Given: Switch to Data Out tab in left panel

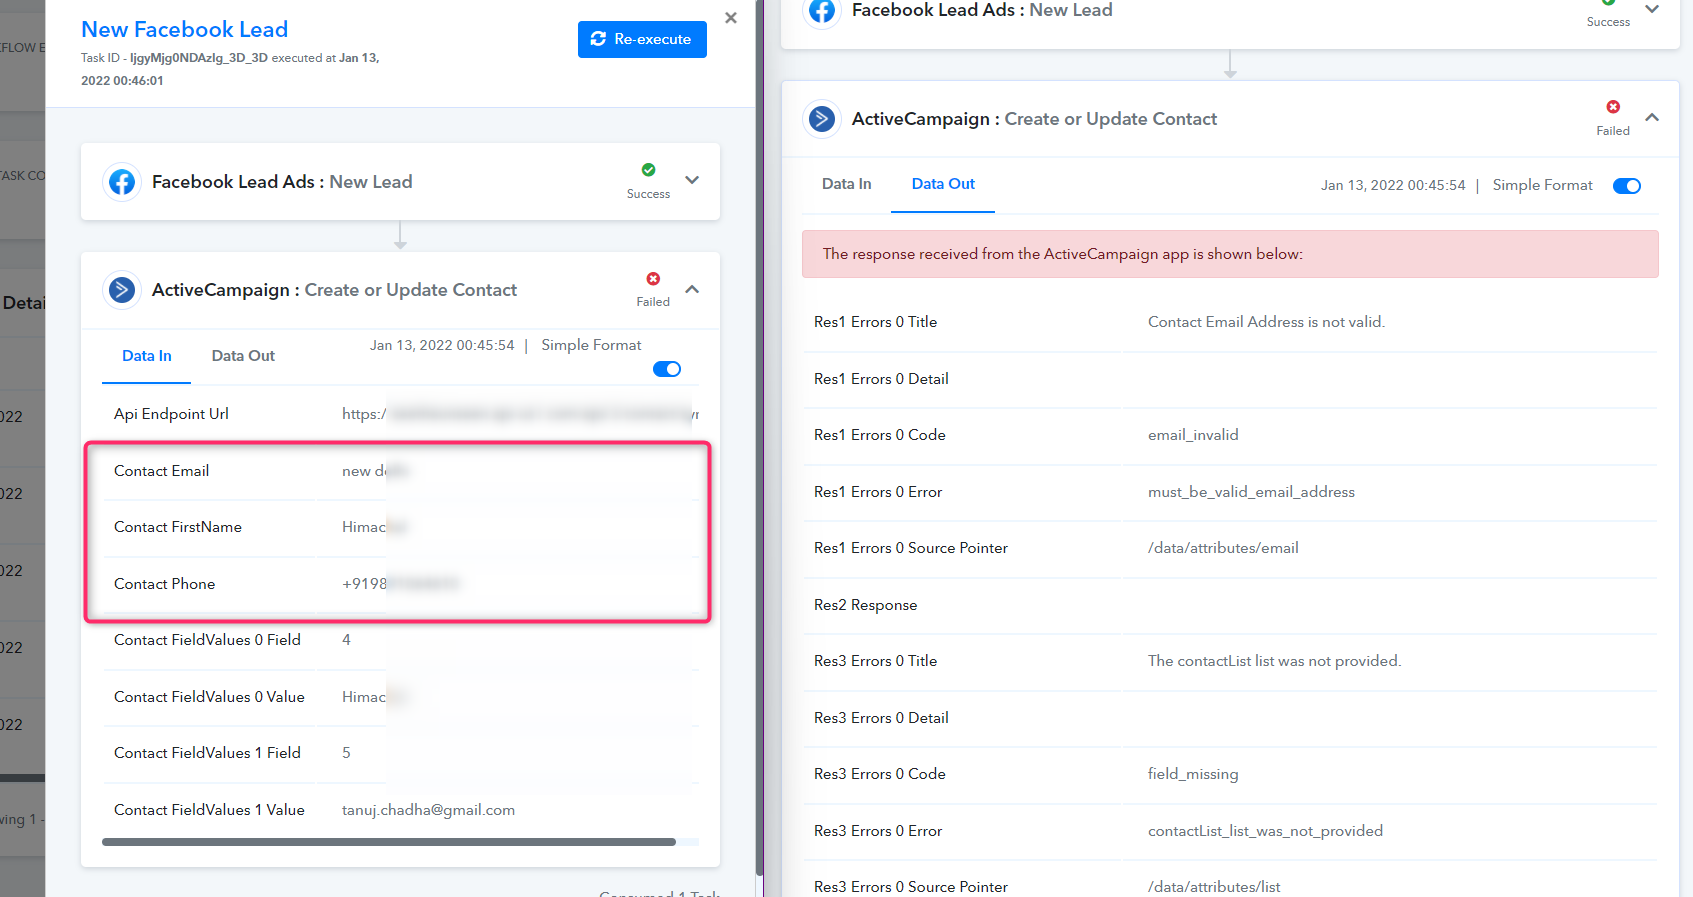Looking at the screenshot, I should click(x=243, y=356).
